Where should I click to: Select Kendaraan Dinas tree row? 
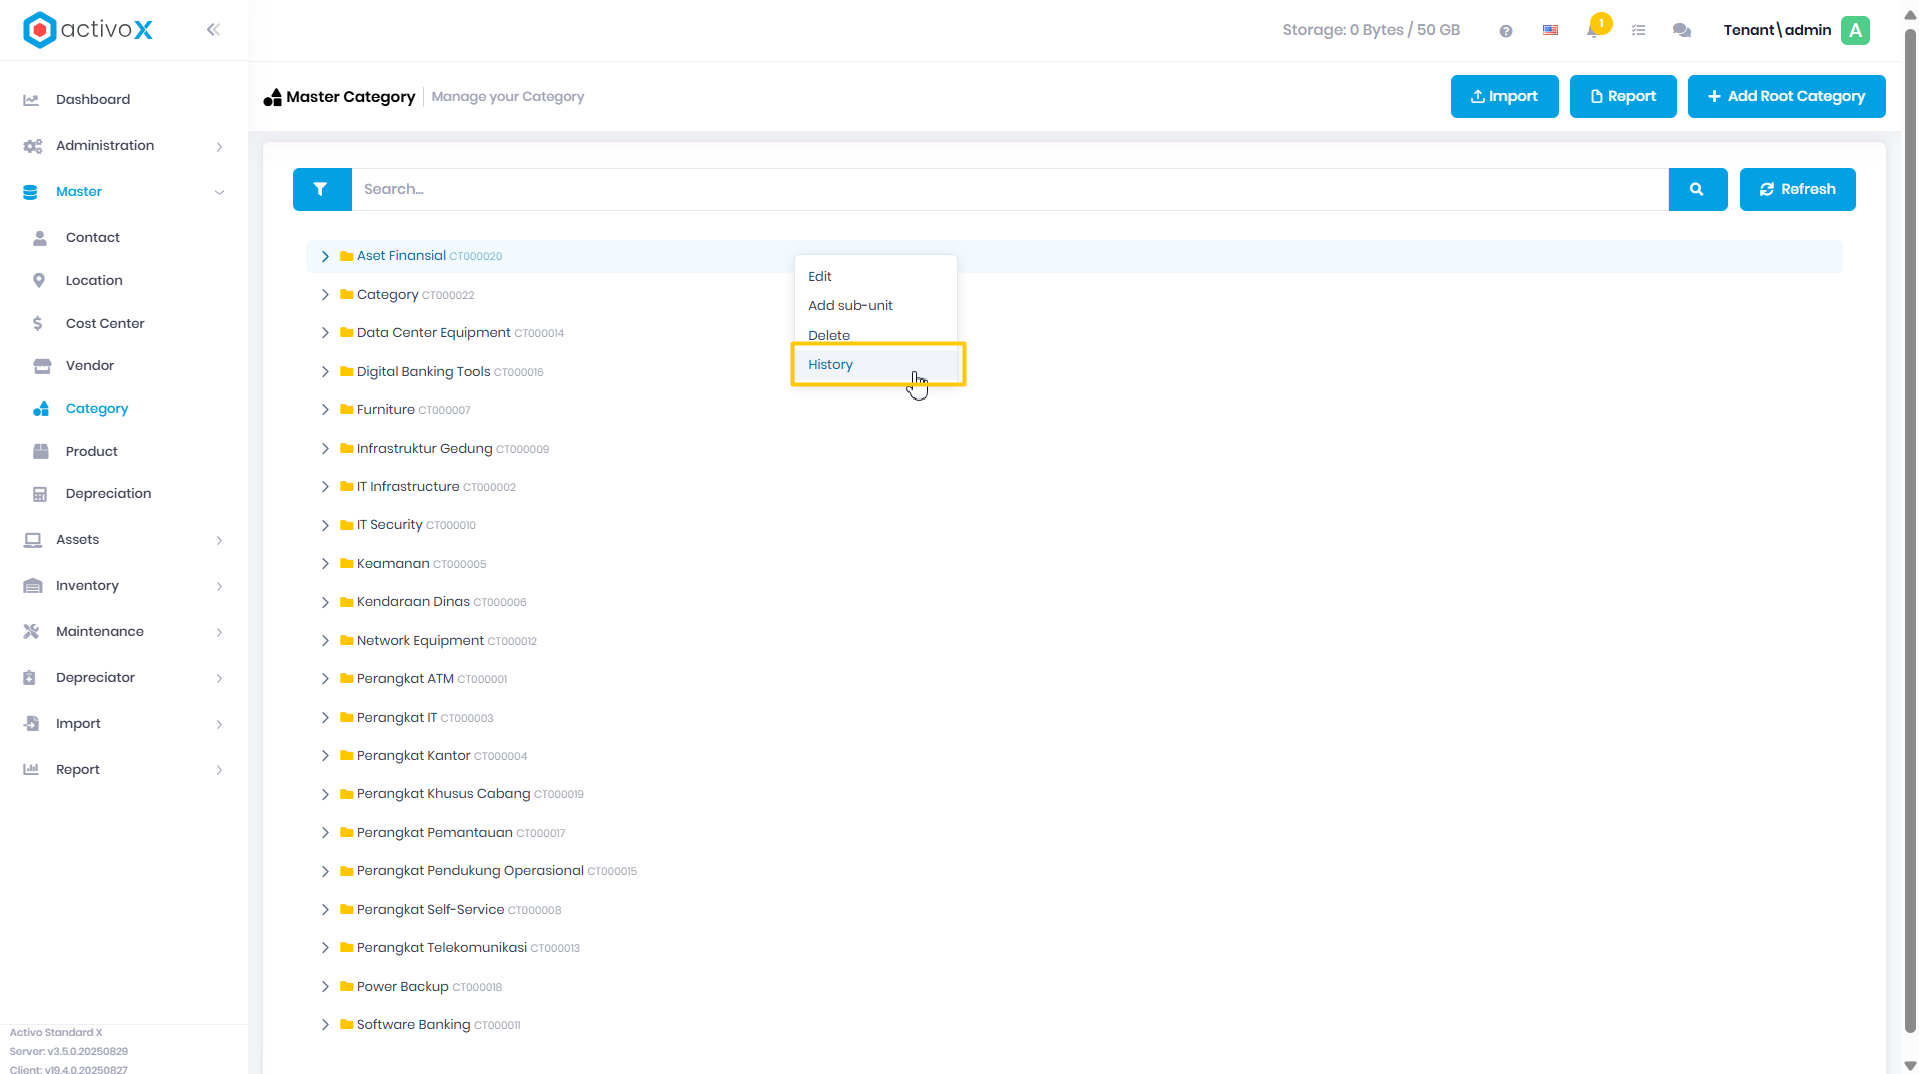point(1074,602)
